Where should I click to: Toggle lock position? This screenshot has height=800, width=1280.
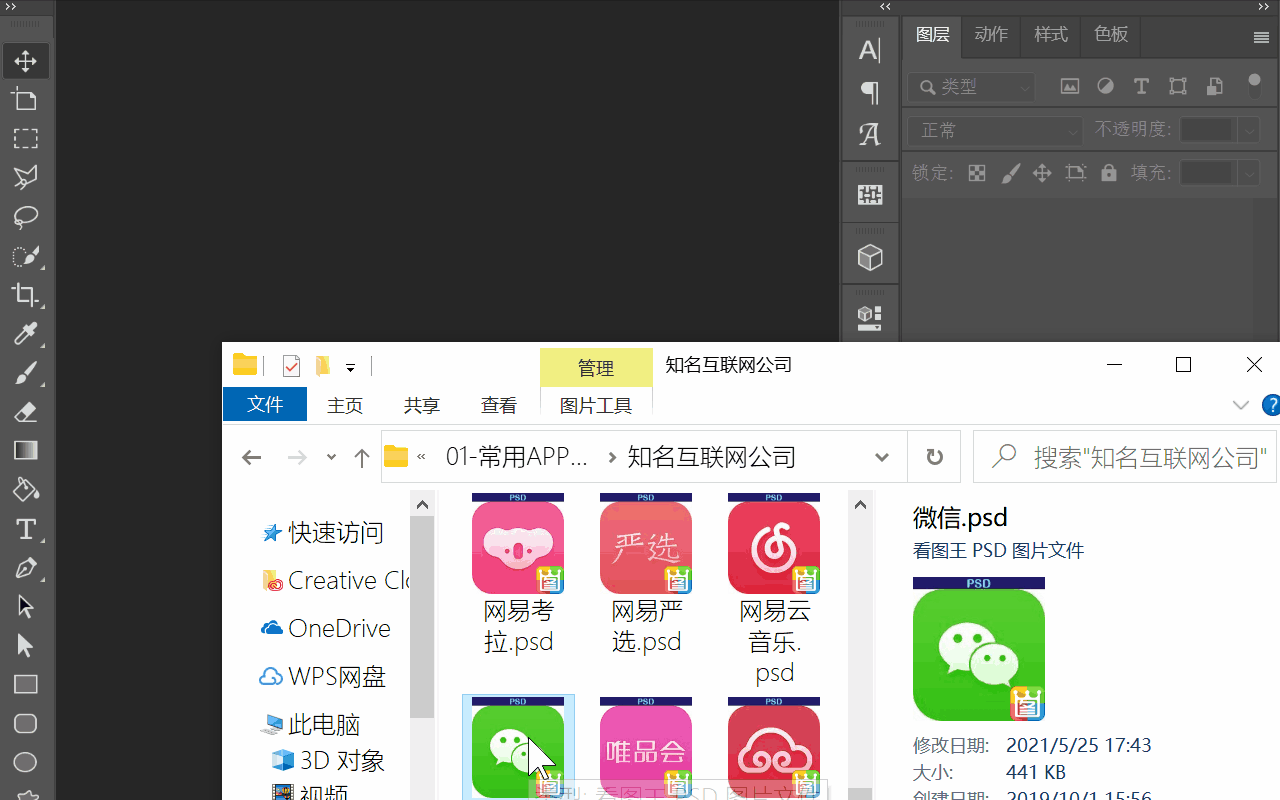1042,173
